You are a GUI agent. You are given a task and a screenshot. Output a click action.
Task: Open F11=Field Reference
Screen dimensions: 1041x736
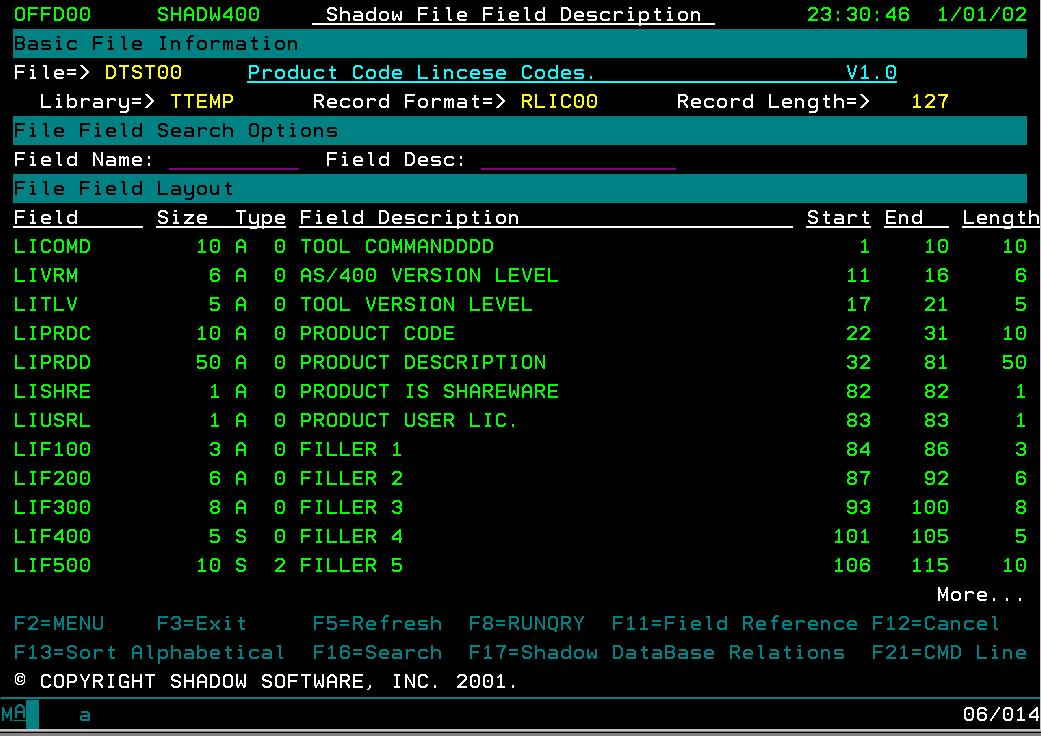click(734, 624)
